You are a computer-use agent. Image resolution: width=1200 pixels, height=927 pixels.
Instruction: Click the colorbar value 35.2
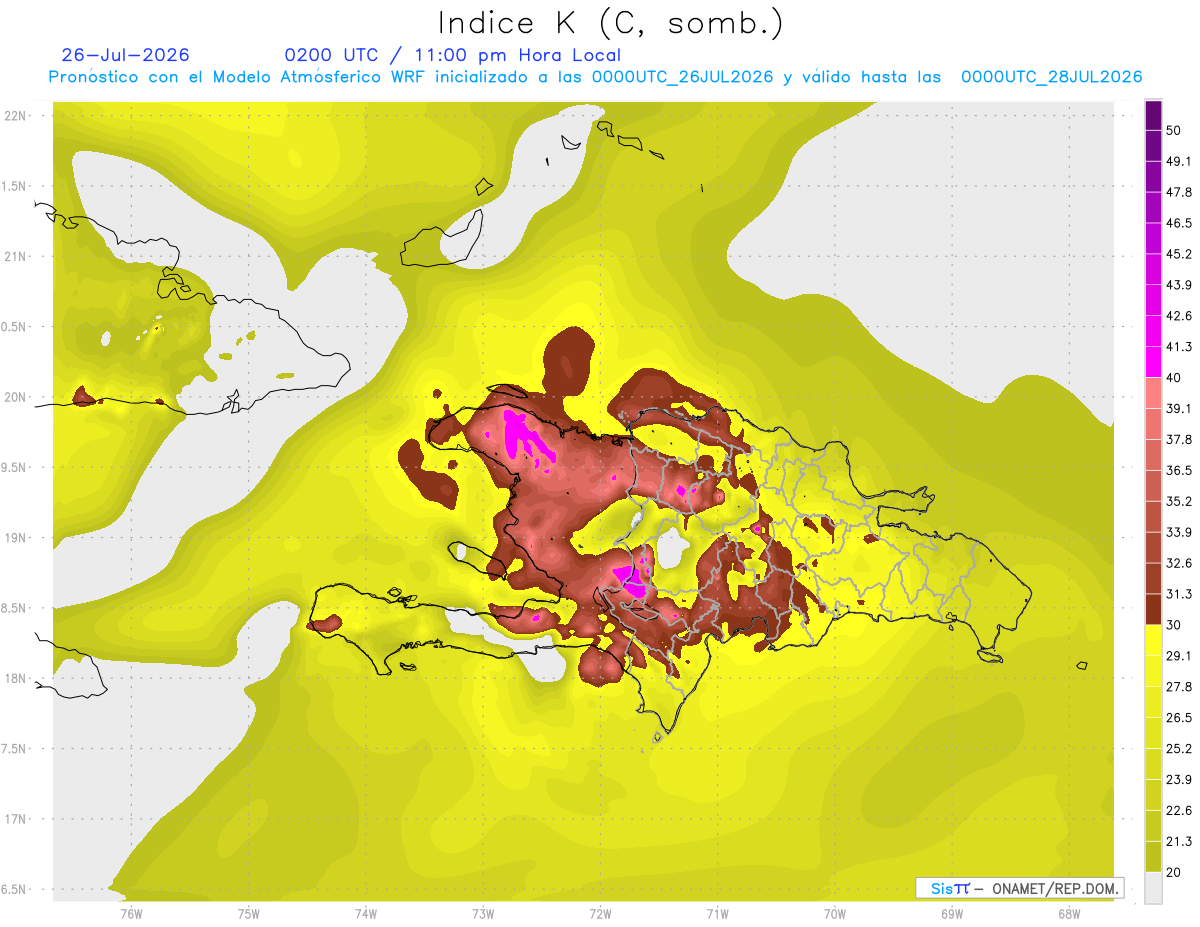1179,501
